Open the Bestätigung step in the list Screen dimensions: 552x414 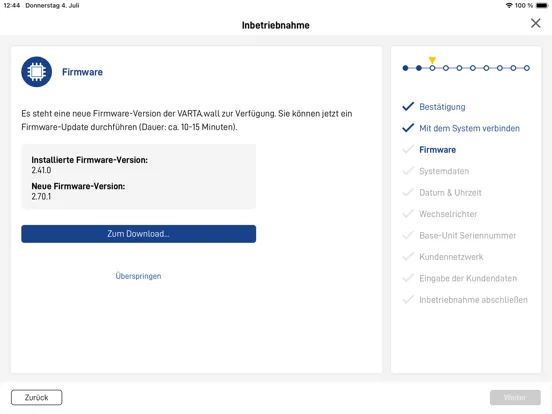pos(442,107)
